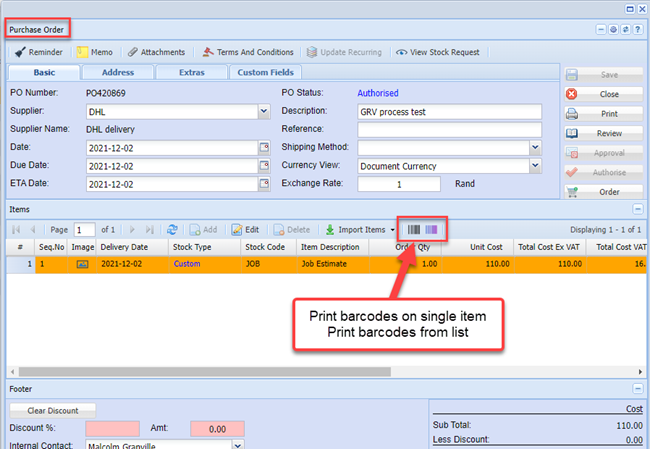Image resolution: width=650 pixels, height=449 pixels.
Task: Print barcodes from list icon
Action: click(431, 230)
